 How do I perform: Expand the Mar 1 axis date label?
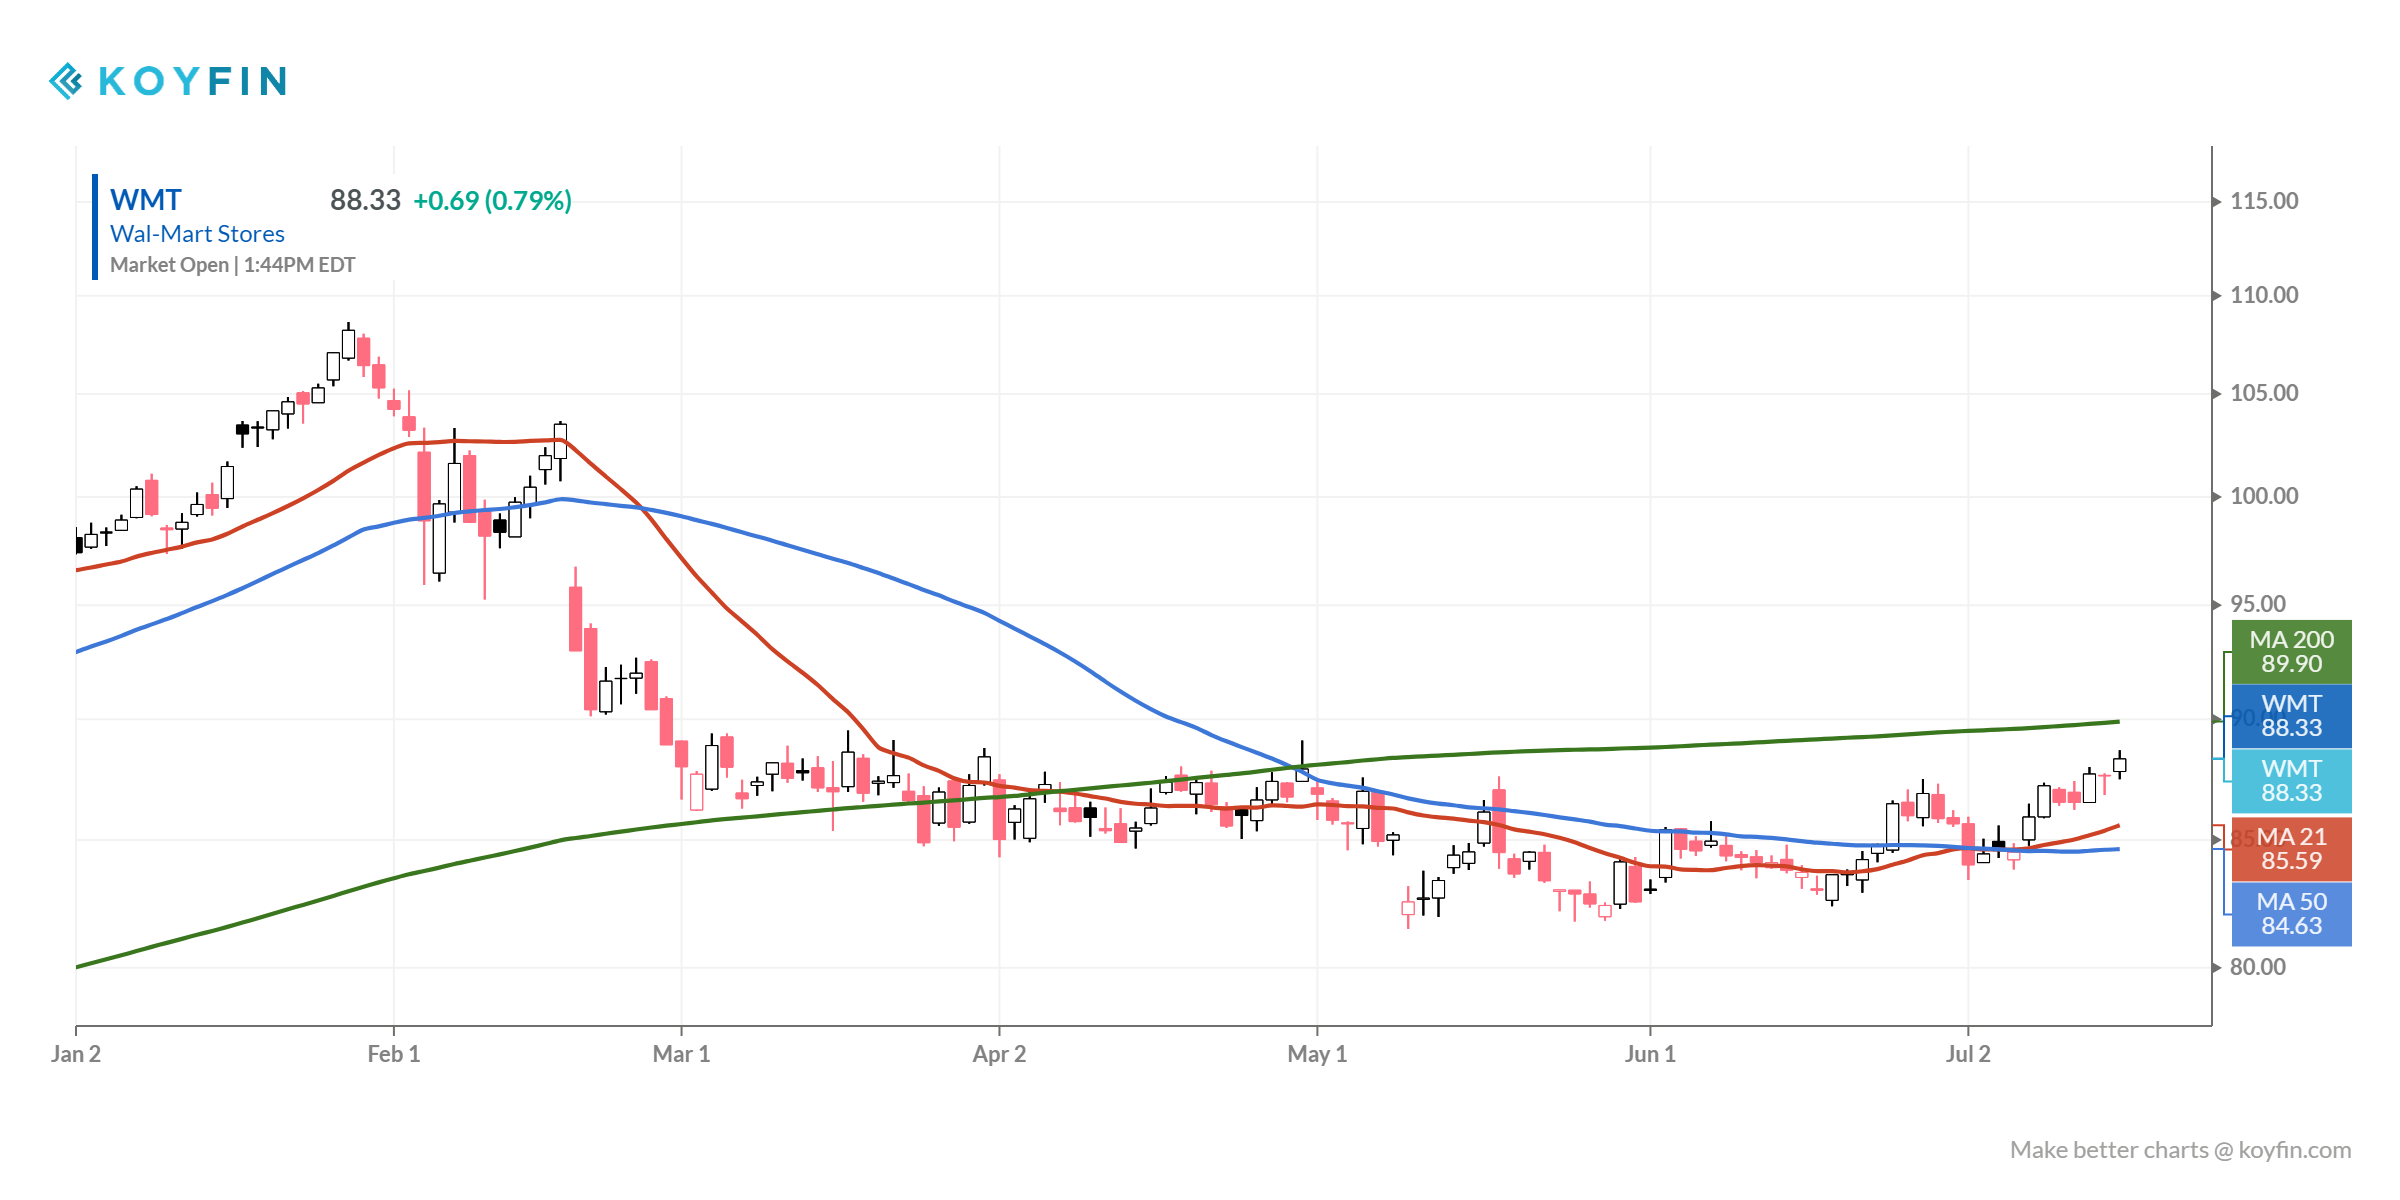click(681, 1053)
